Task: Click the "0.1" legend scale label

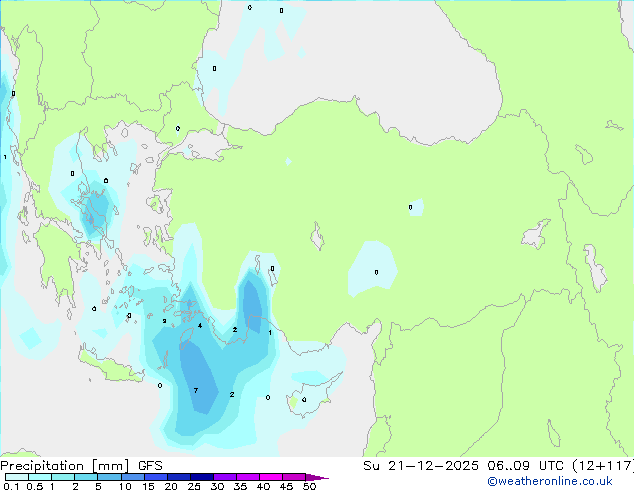Action: coord(11,486)
